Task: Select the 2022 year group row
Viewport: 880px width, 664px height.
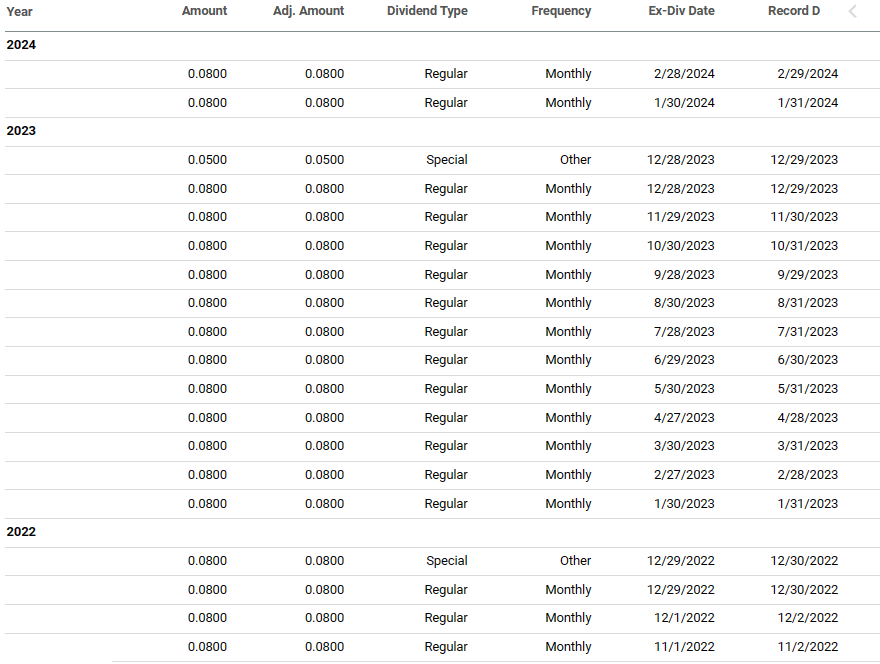Action: [x=442, y=532]
